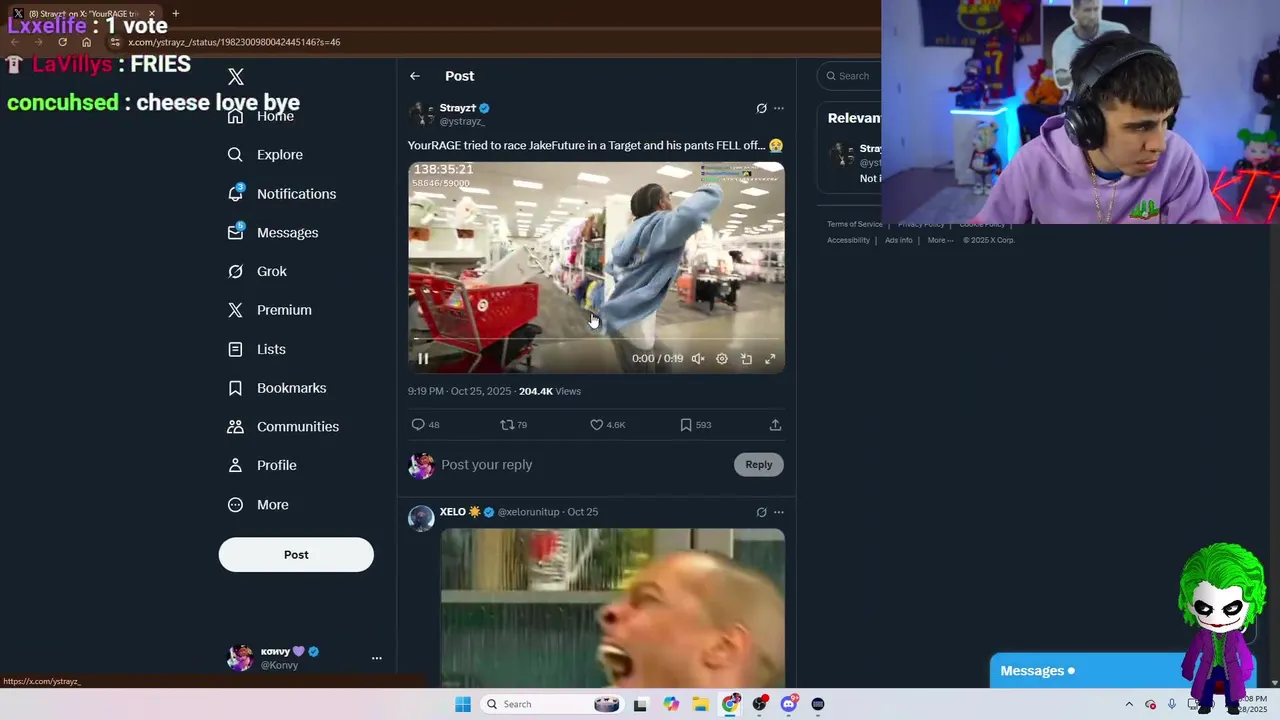Repost the post (79 reposts)
The image size is (1280, 720).
pyautogui.click(x=513, y=425)
